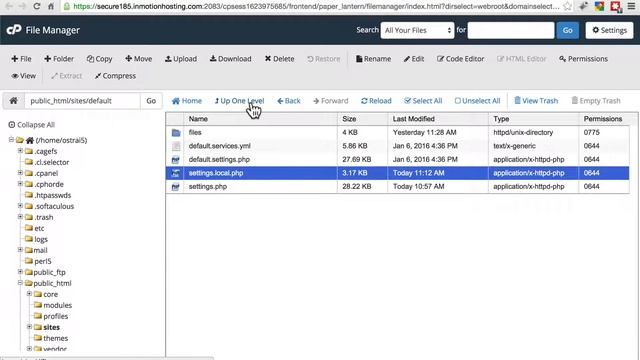
Task: Expand the .cagefs folder
Action: click(20, 151)
